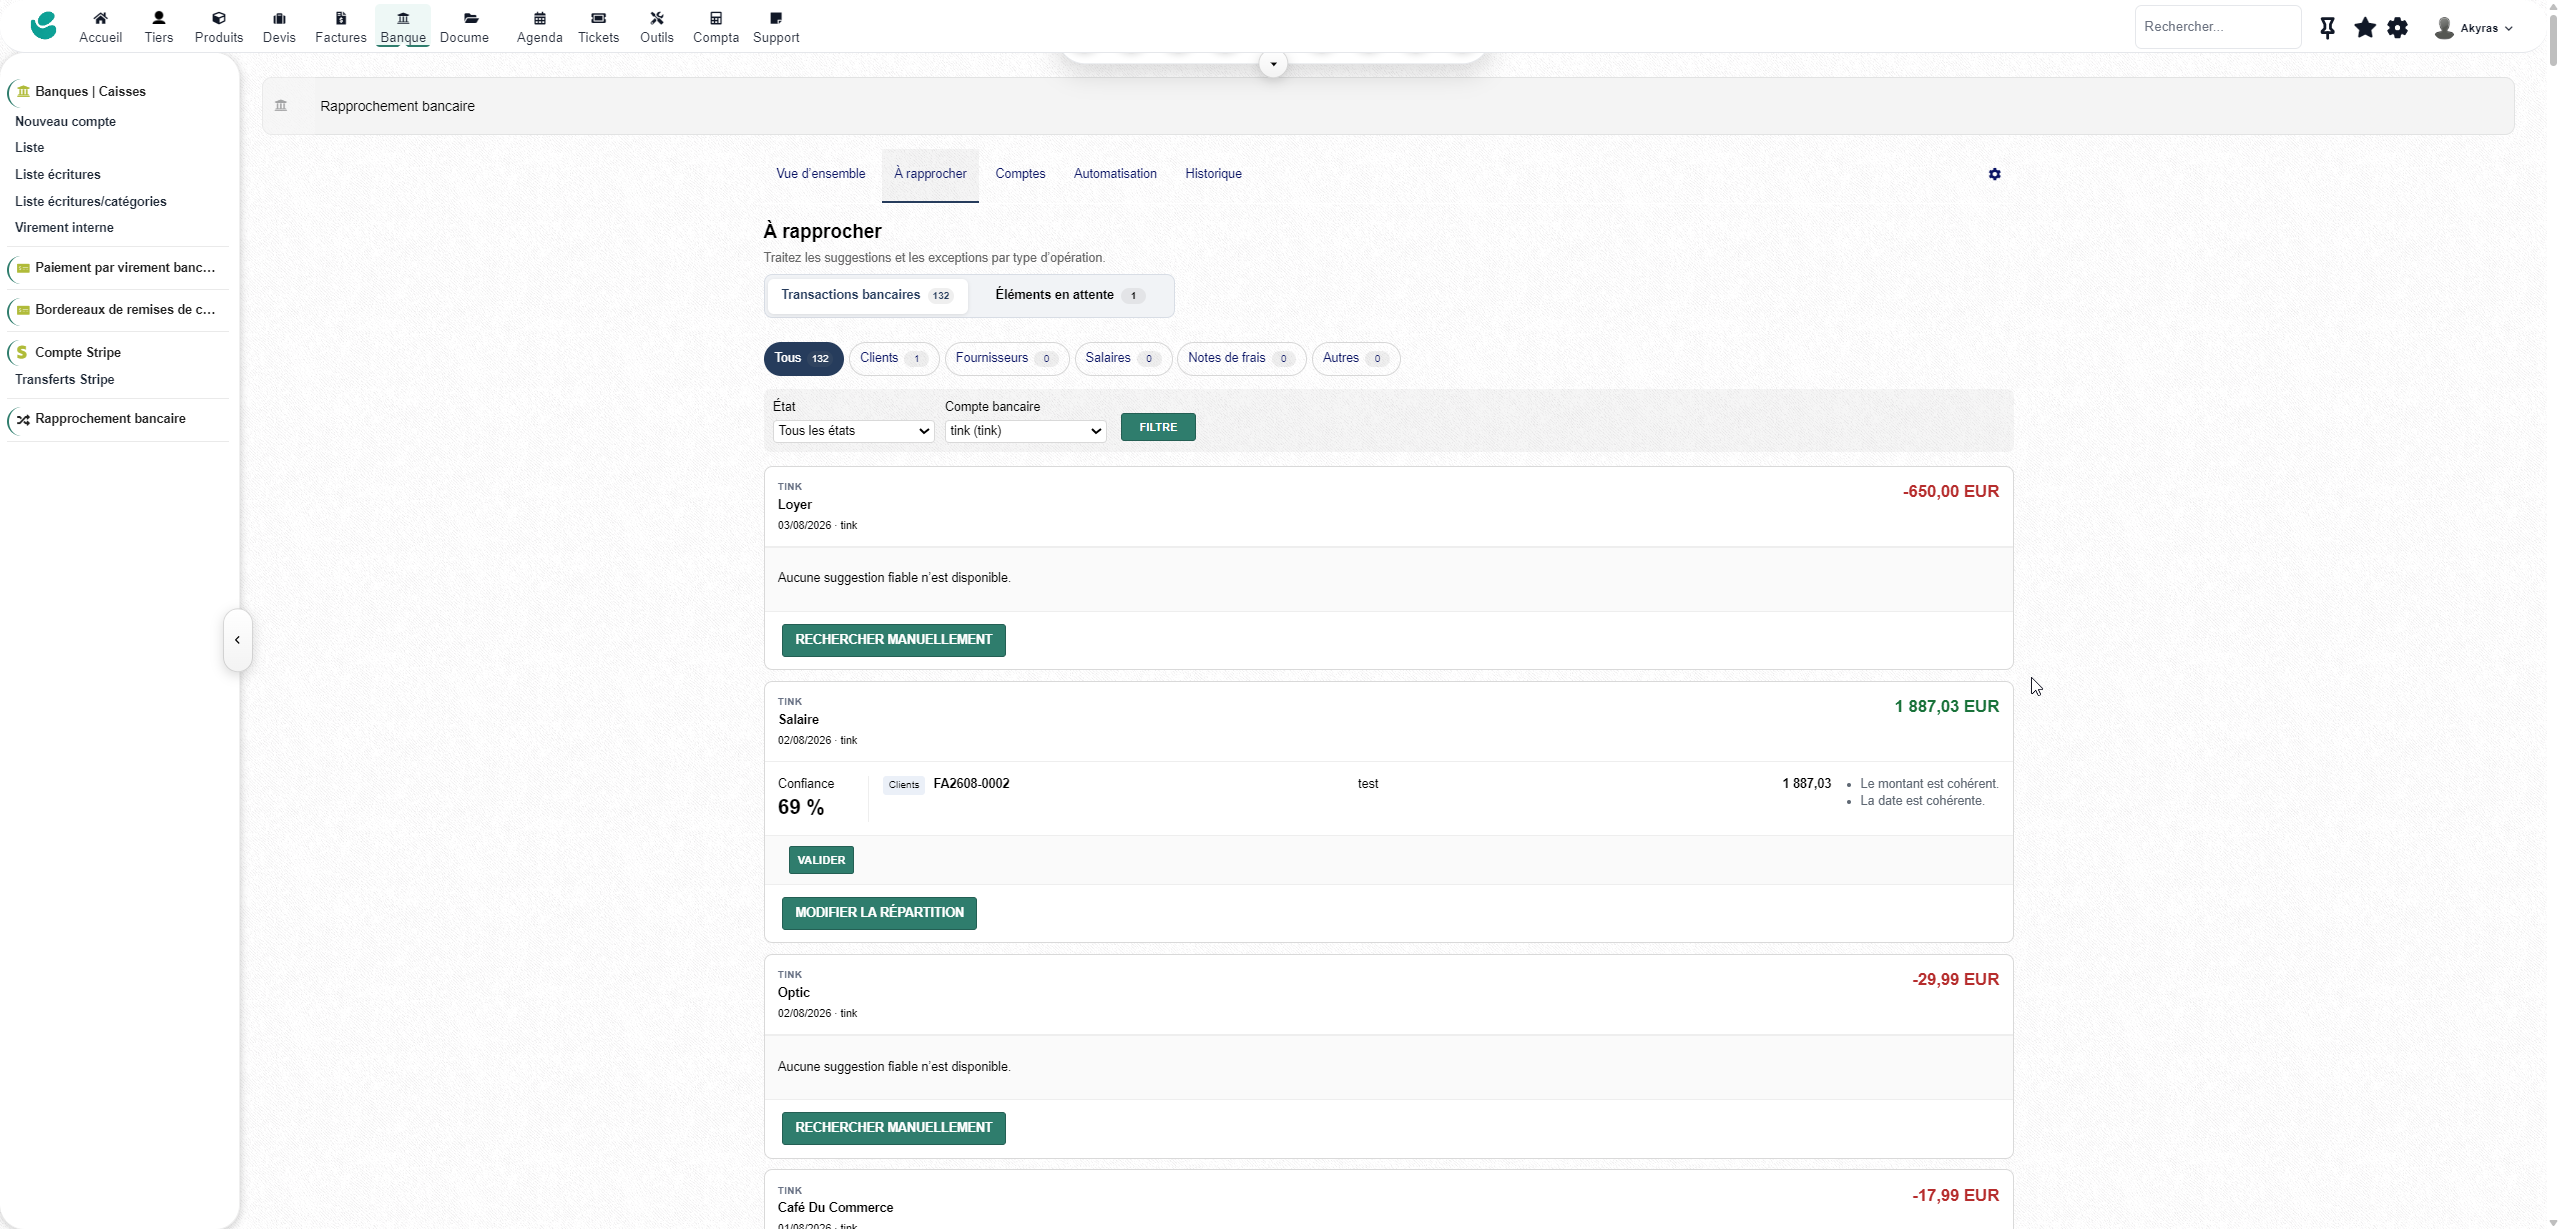2560x1229 pixels.
Task: Select Éléments en attente sub-tab
Action: 1070,295
